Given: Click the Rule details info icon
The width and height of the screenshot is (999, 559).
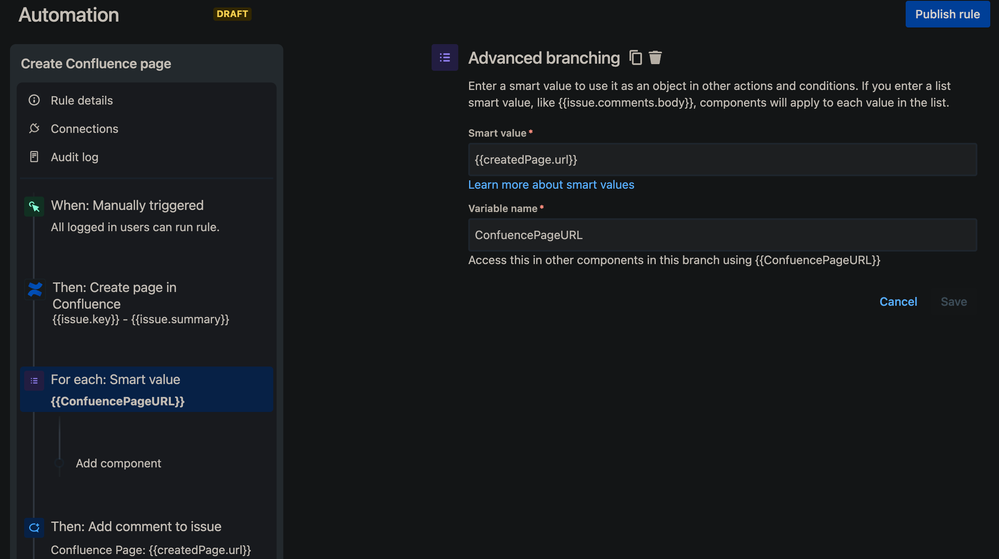Looking at the screenshot, I should [x=34, y=100].
